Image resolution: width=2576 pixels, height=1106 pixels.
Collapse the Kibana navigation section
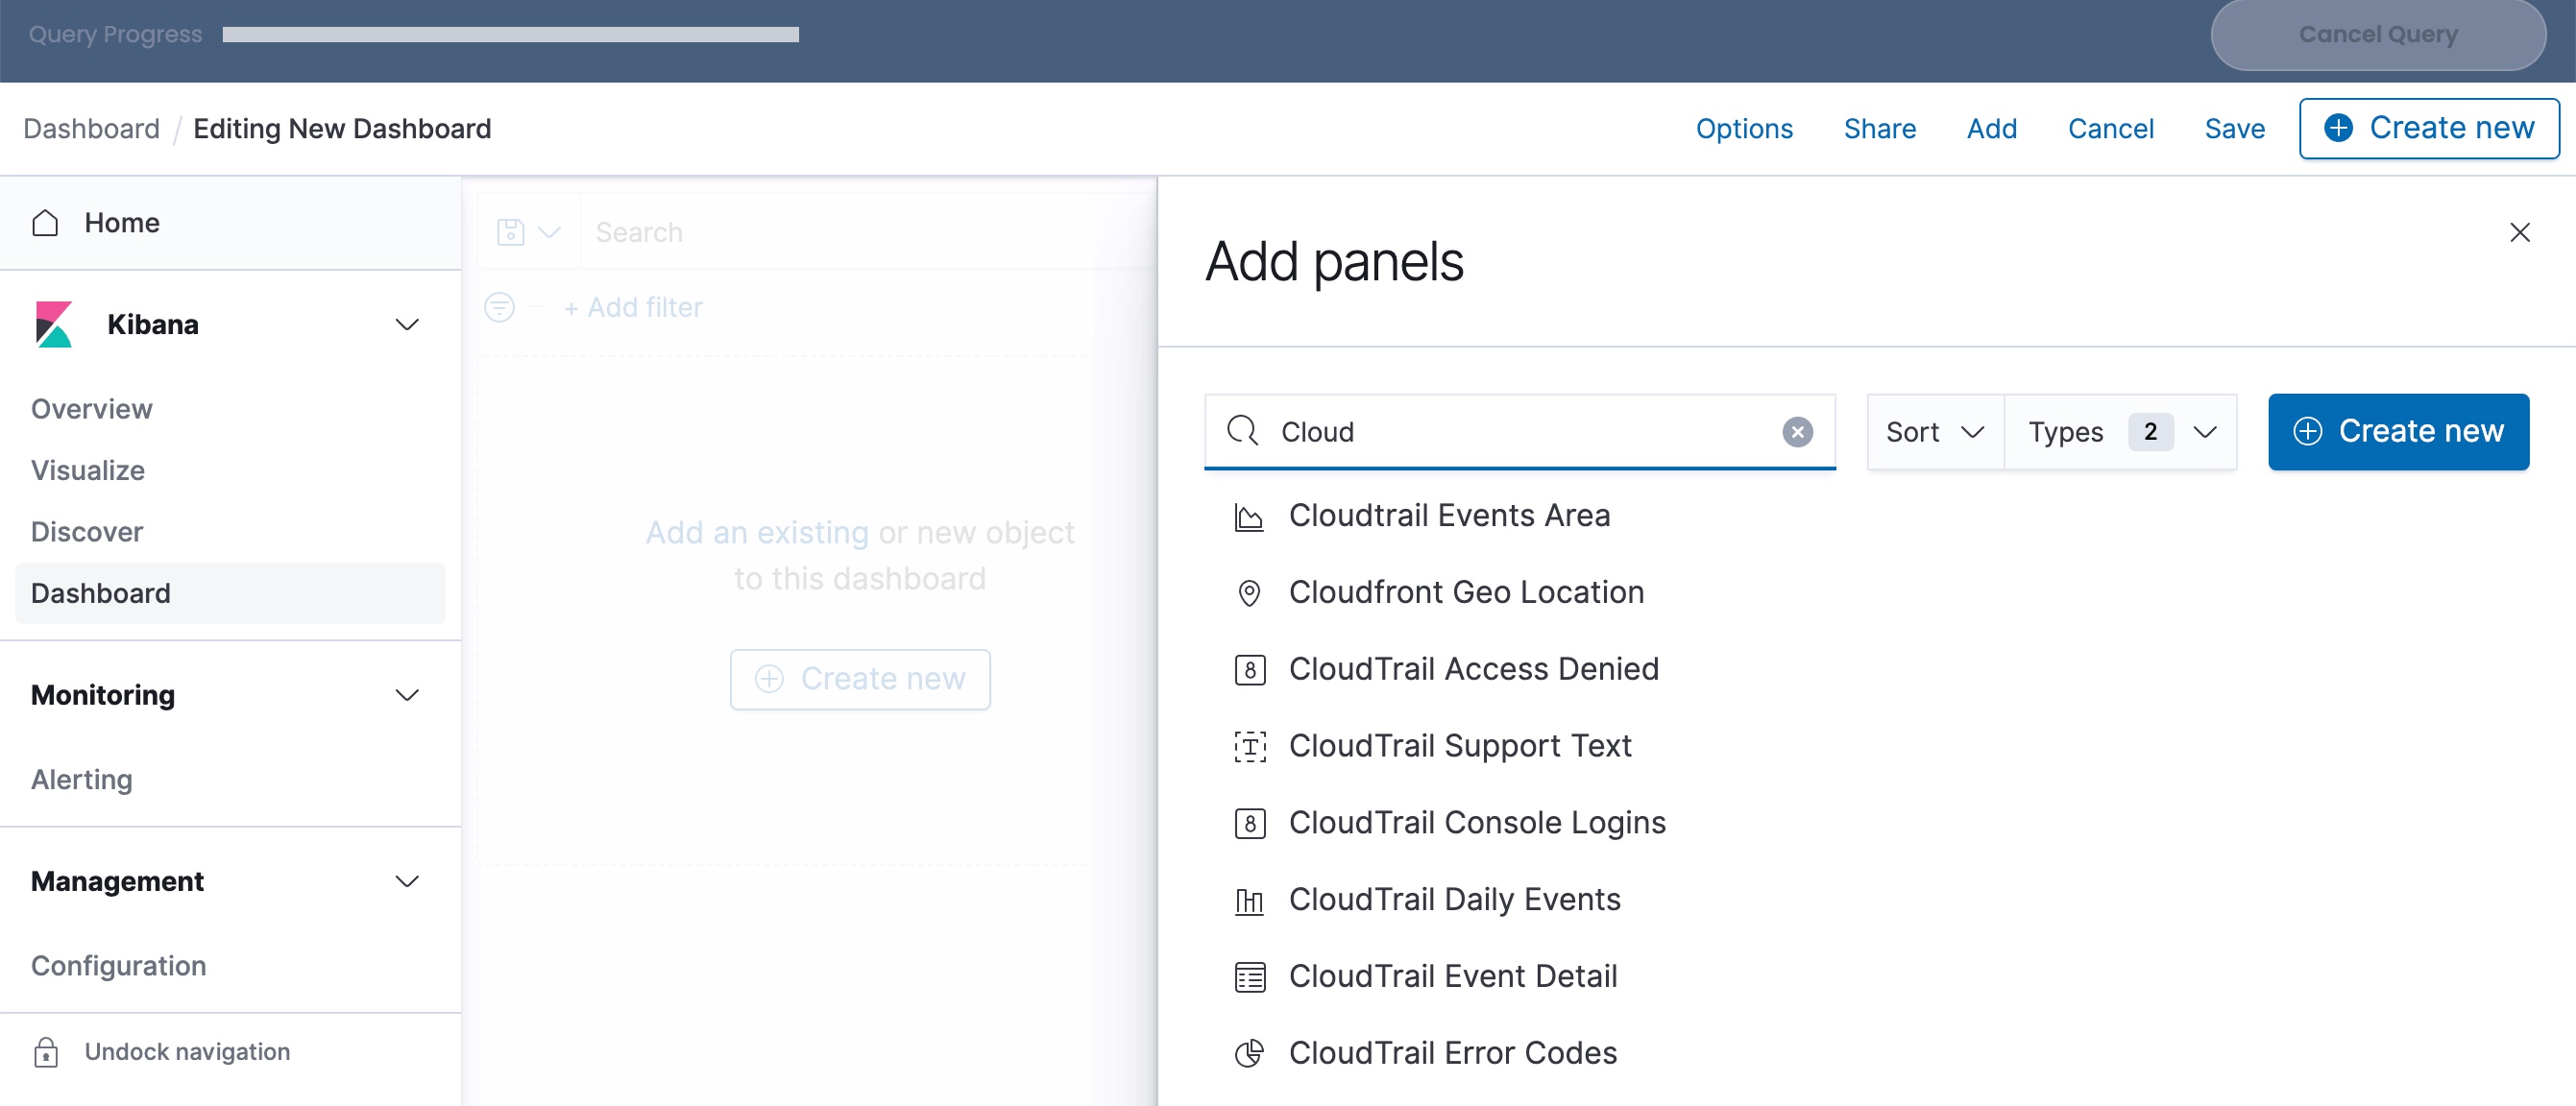point(406,324)
